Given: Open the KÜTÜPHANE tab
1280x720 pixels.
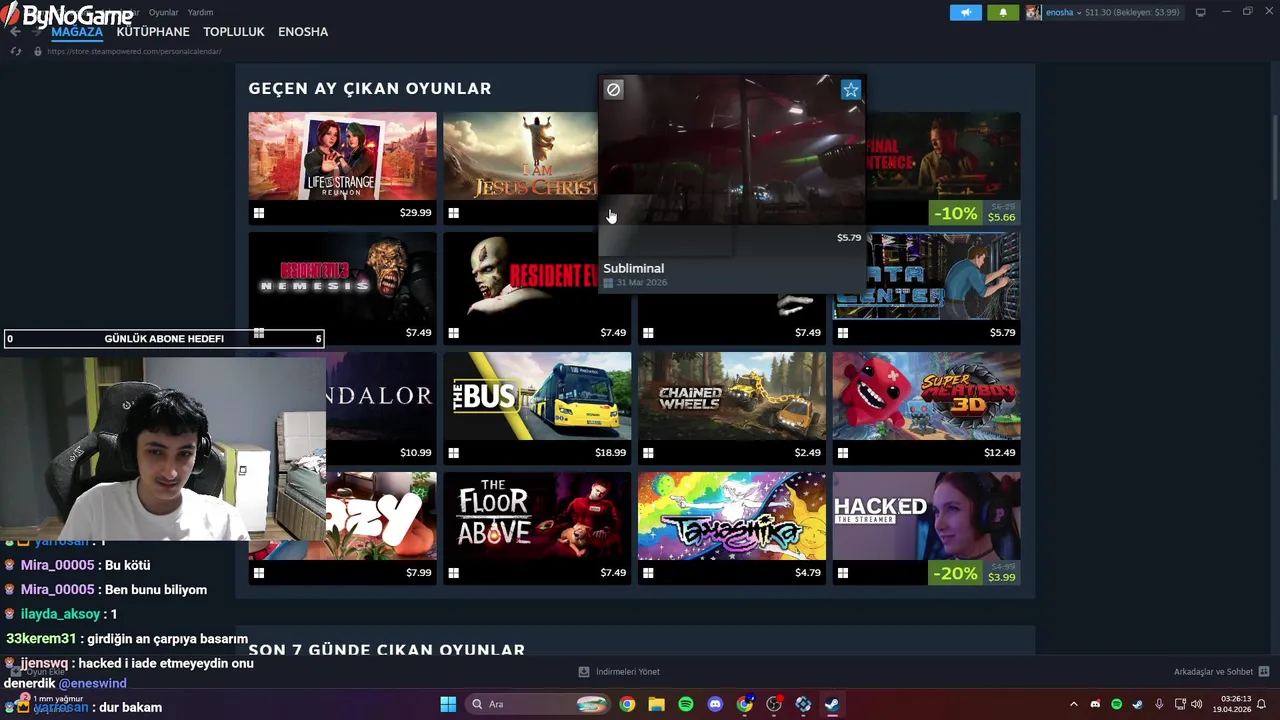Looking at the screenshot, I should [x=153, y=32].
